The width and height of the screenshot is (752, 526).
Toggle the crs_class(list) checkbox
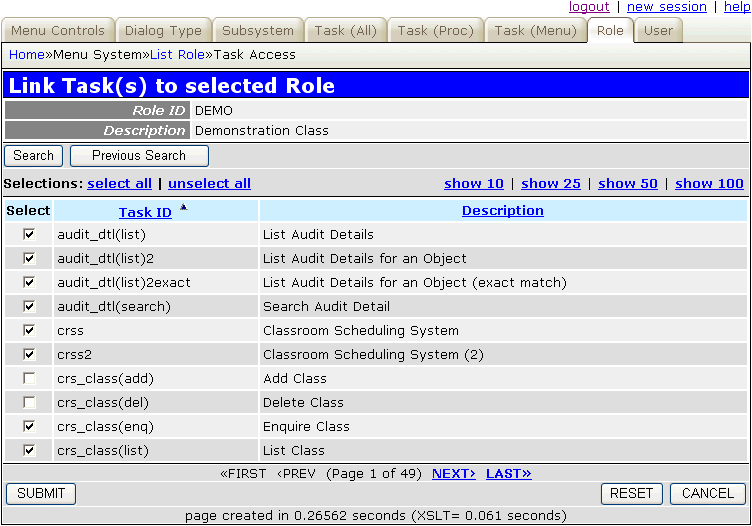pyautogui.click(x=29, y=450)
